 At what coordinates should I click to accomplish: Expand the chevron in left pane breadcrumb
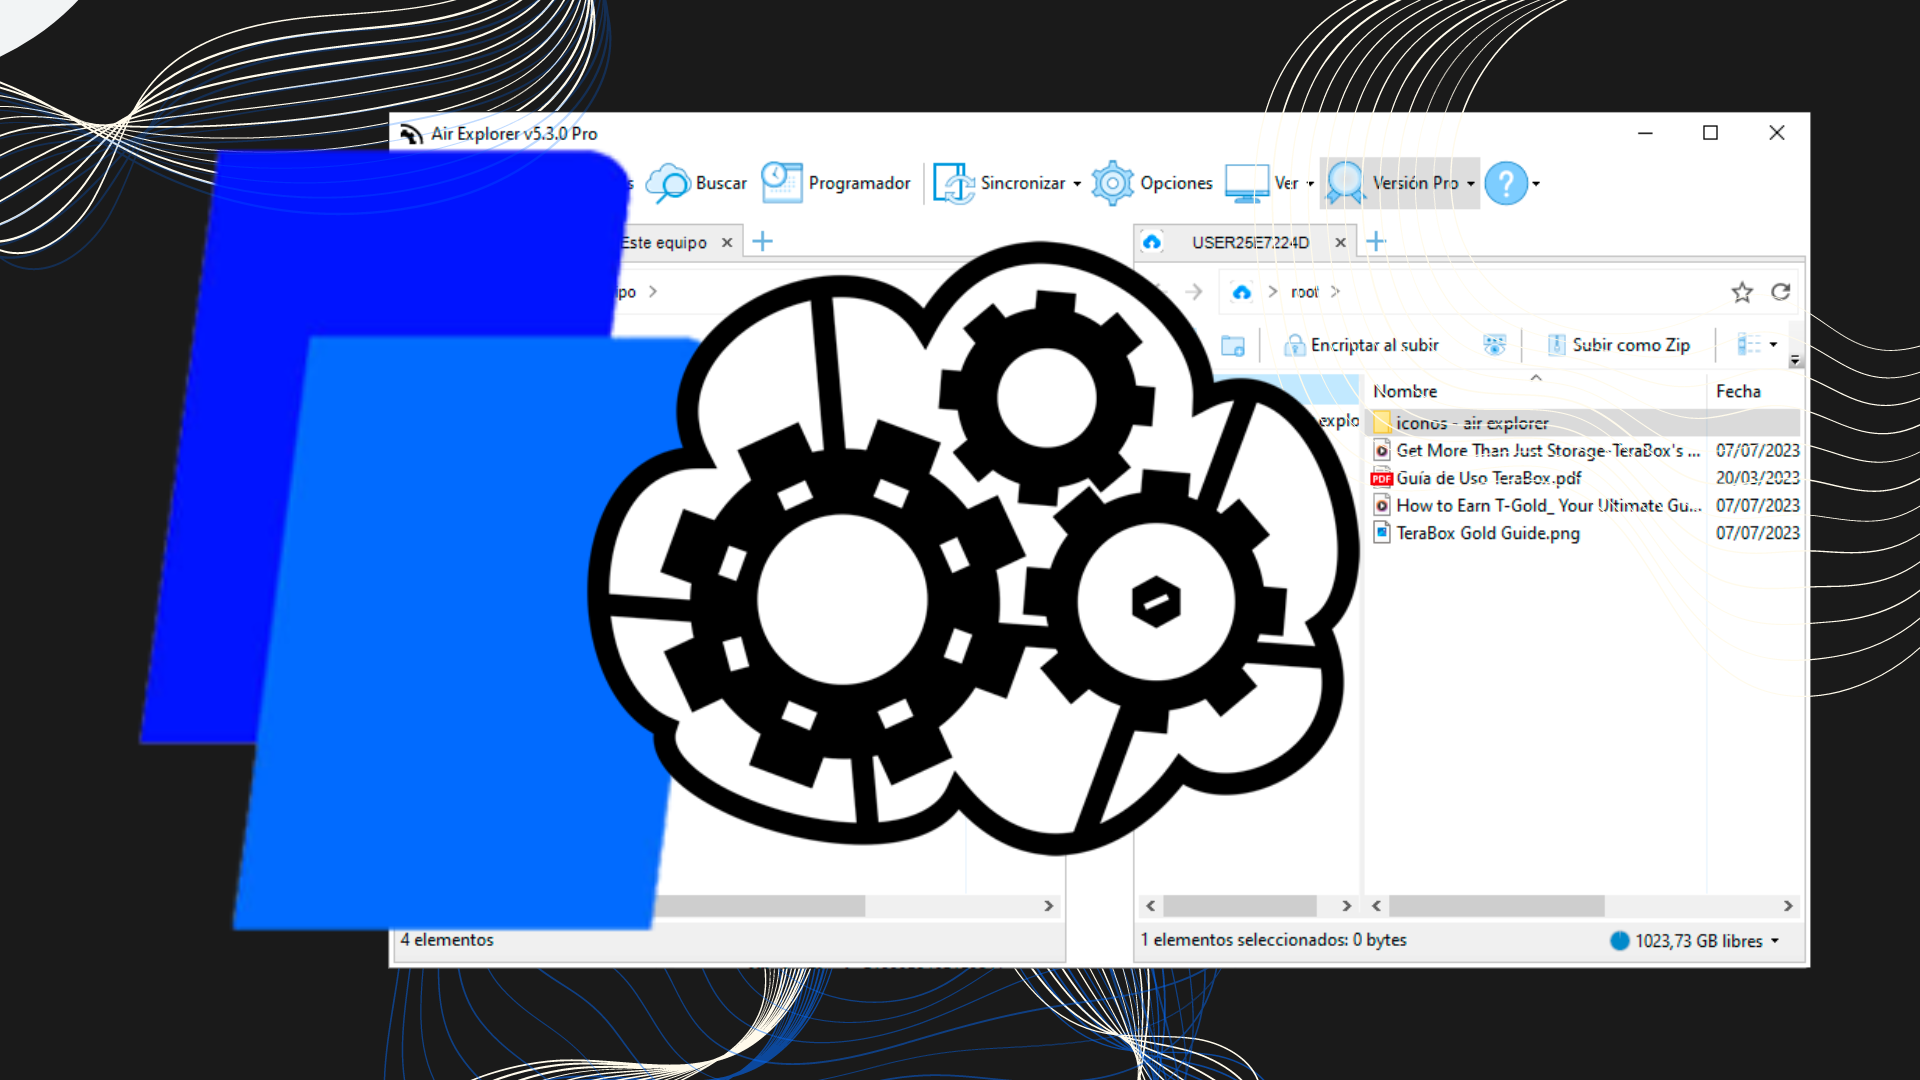tap(652, 292)
